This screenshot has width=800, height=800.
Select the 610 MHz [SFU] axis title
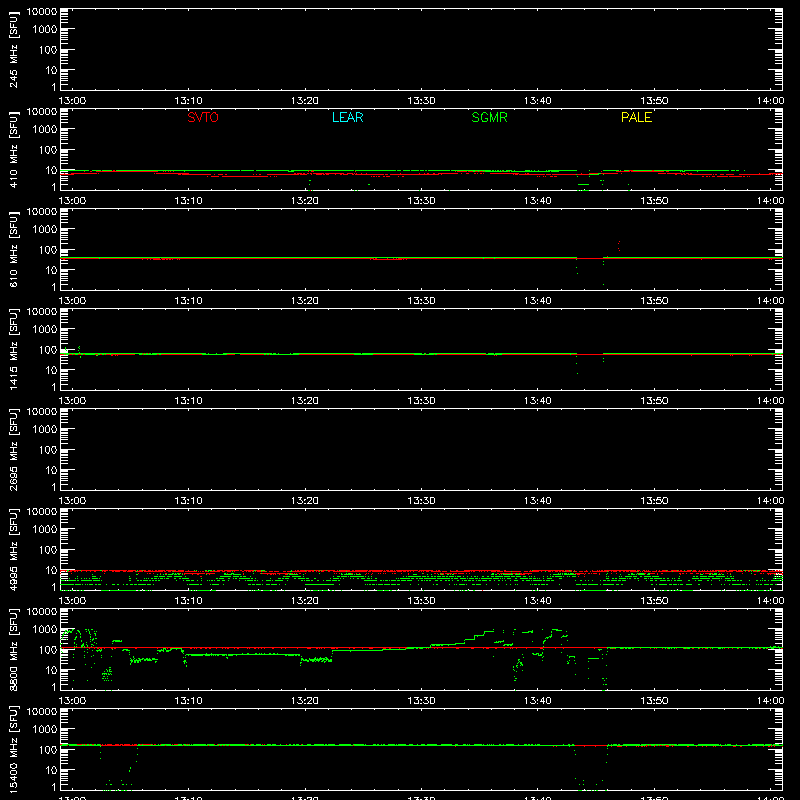click(13, 249)
